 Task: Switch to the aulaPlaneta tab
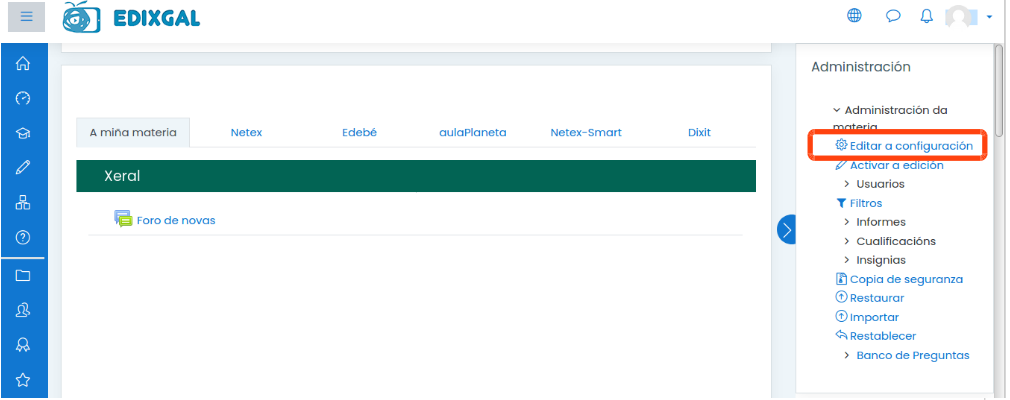tap(472, 132)
